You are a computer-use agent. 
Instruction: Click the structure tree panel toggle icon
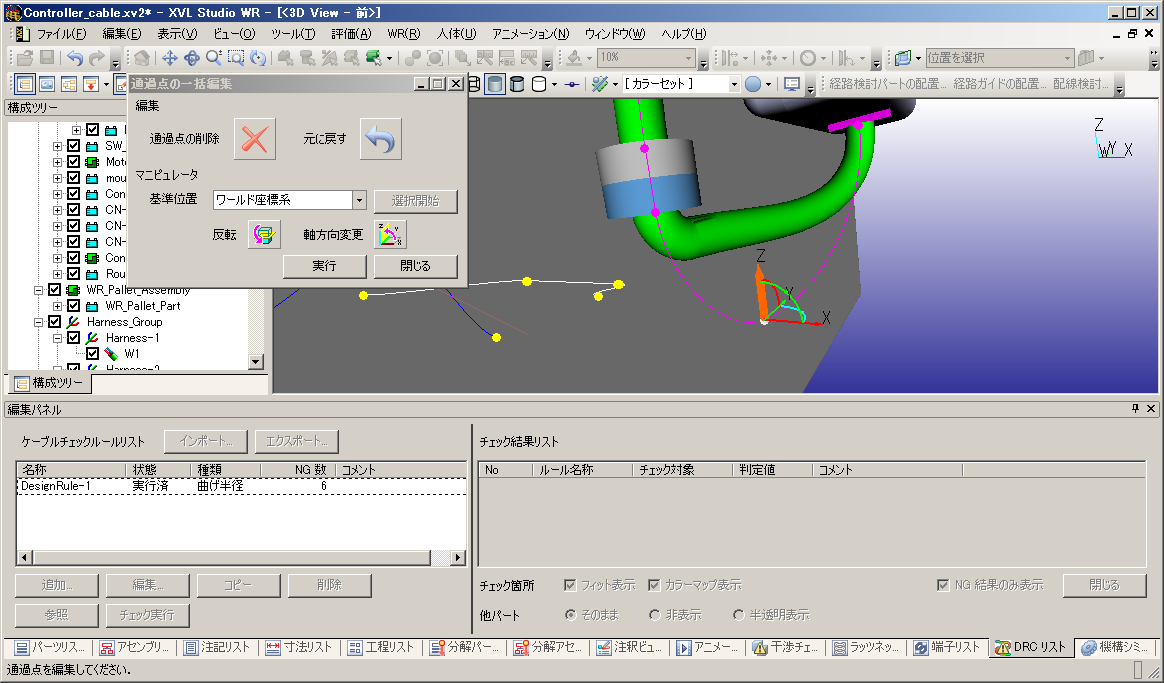(x=24, y=84)
